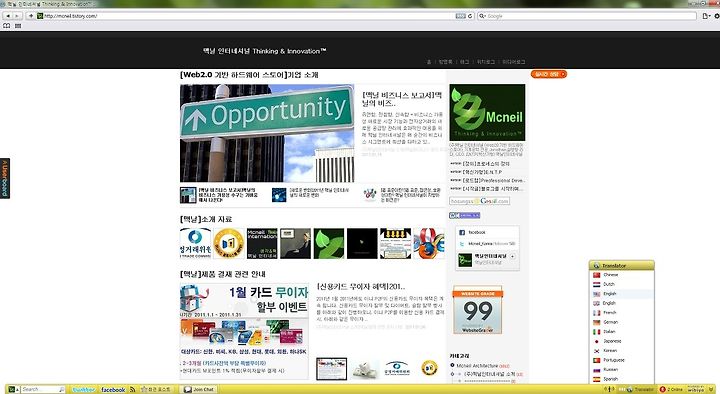This screenshot has height=394, width=720.
Task: Select Russian in the Translator list
Action: click(x=622, y=369)
